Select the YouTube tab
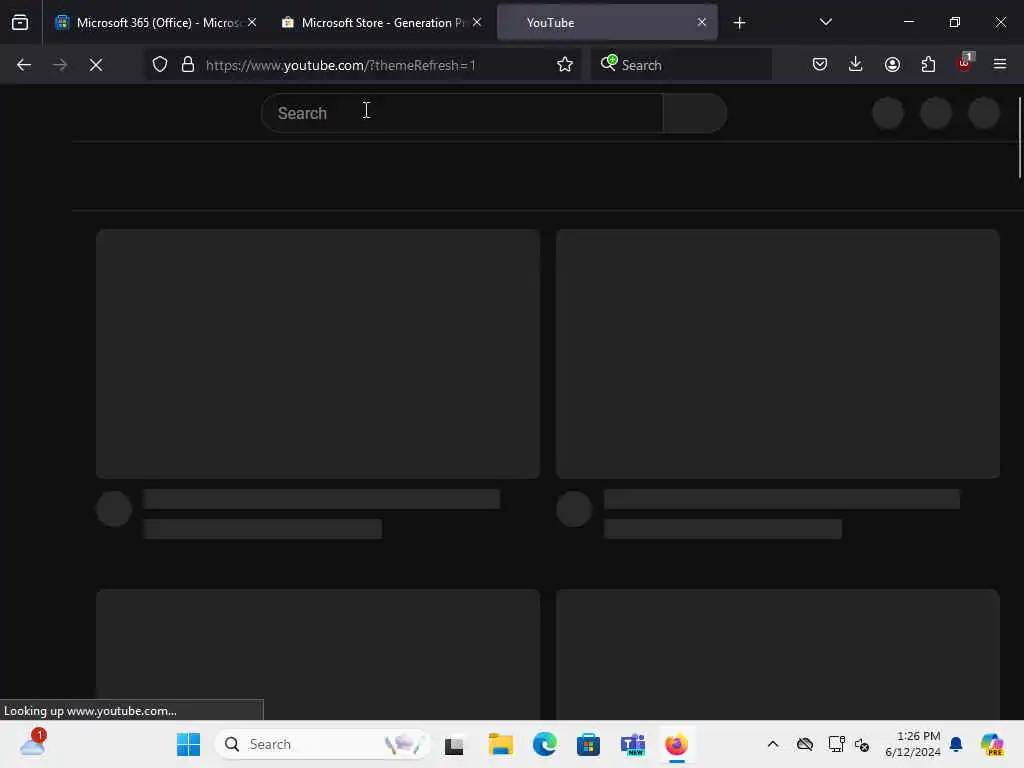The height and width of the screenshot is (768, 1024). 607,22
